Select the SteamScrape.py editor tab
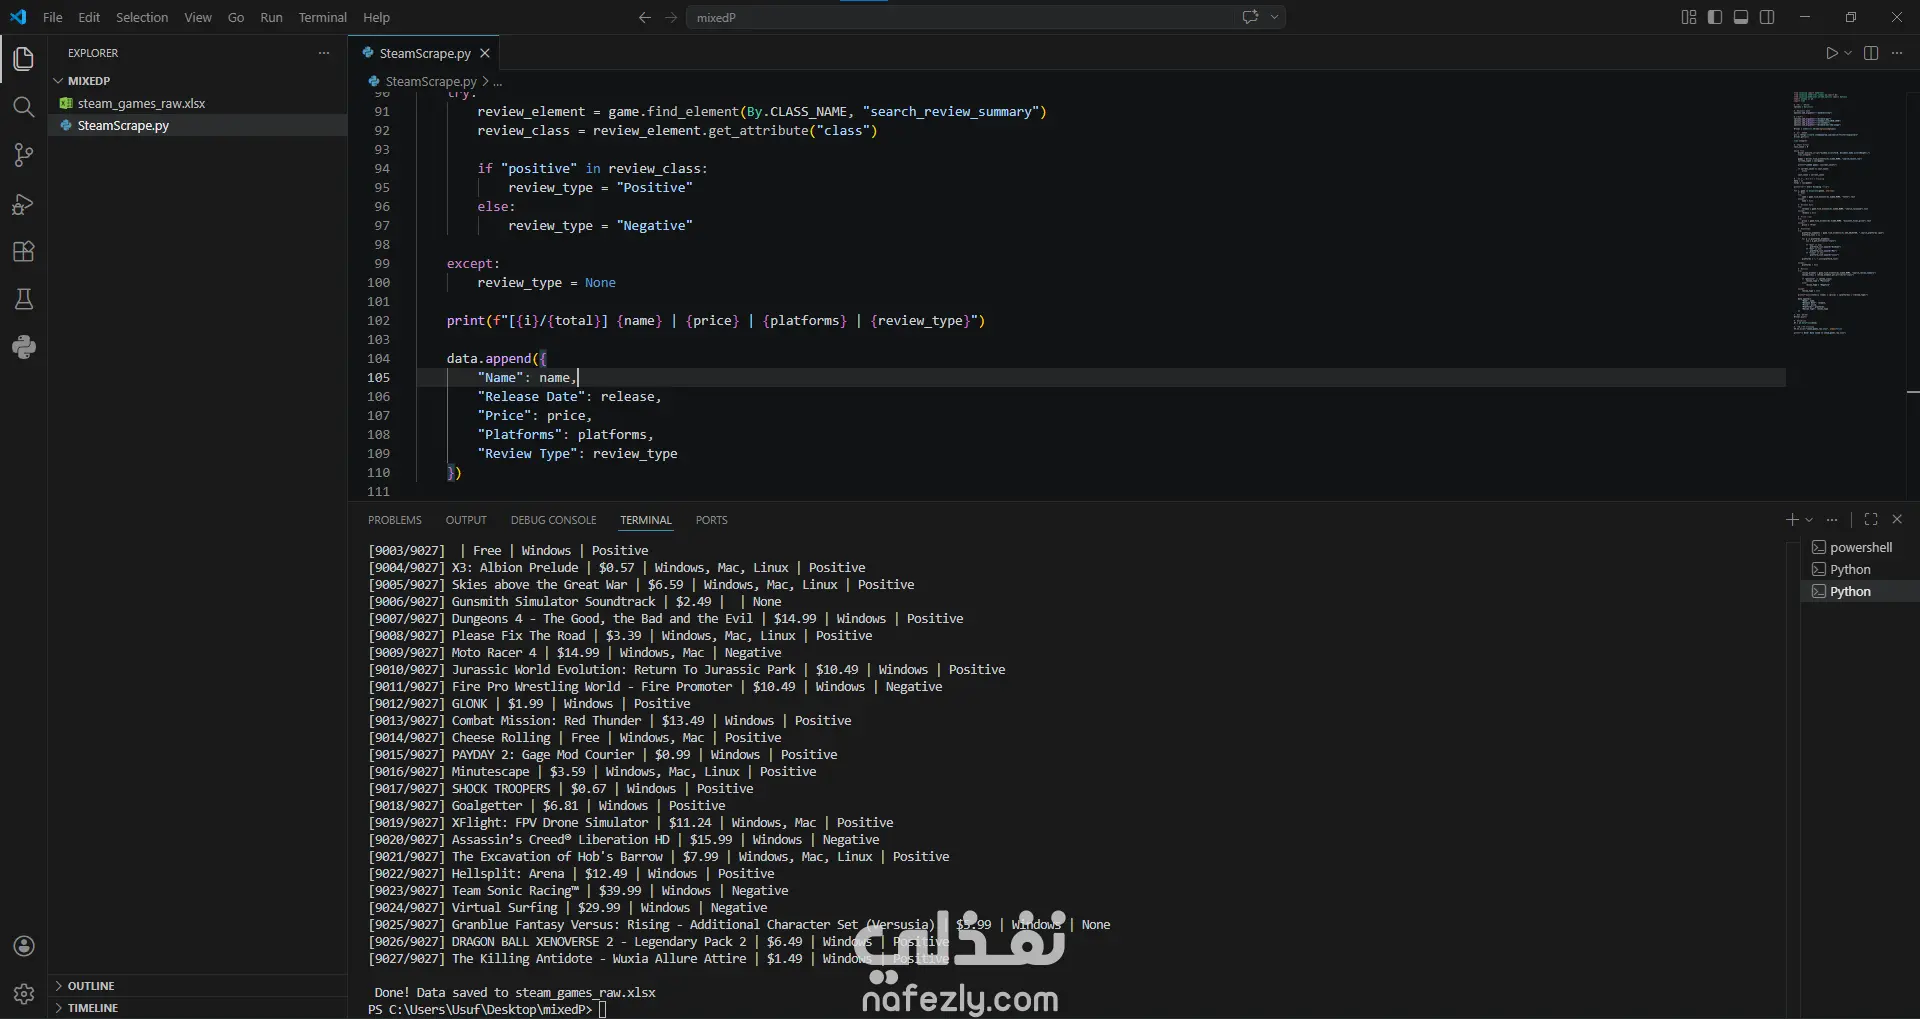 pyautogui.click(x=424, y=53)
